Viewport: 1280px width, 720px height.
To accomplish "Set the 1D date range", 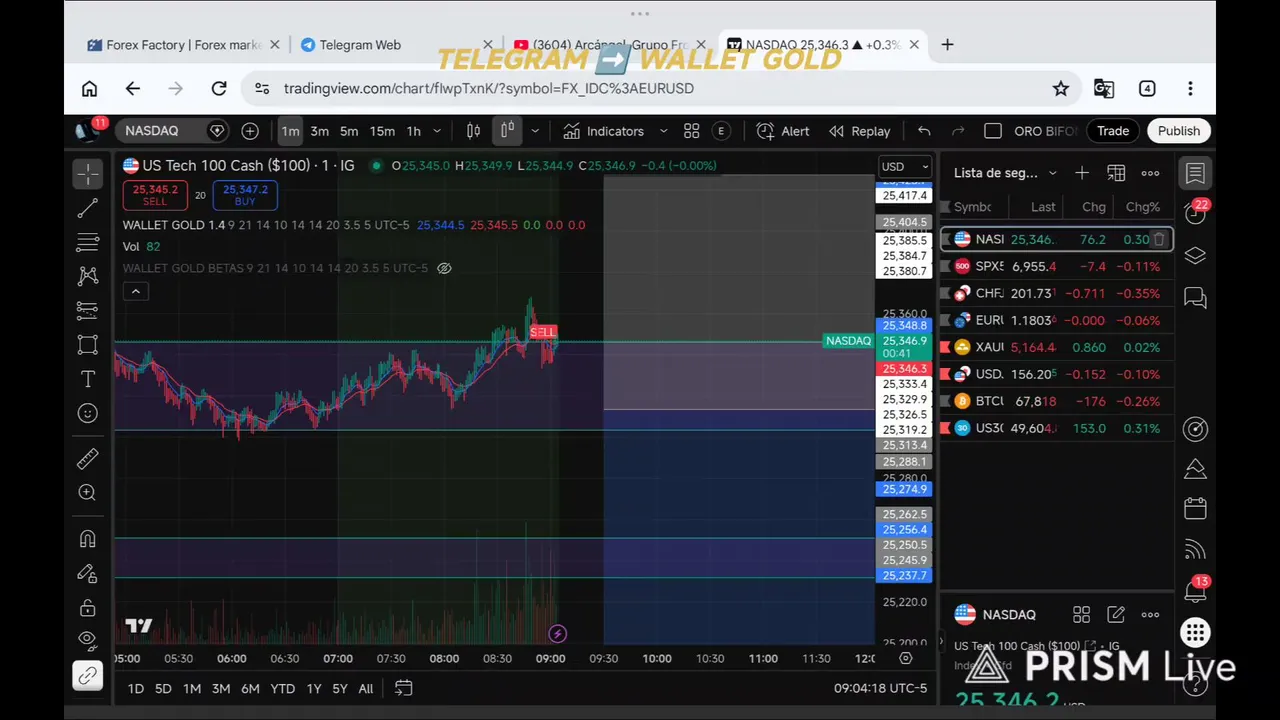I will tap(136, 688).
